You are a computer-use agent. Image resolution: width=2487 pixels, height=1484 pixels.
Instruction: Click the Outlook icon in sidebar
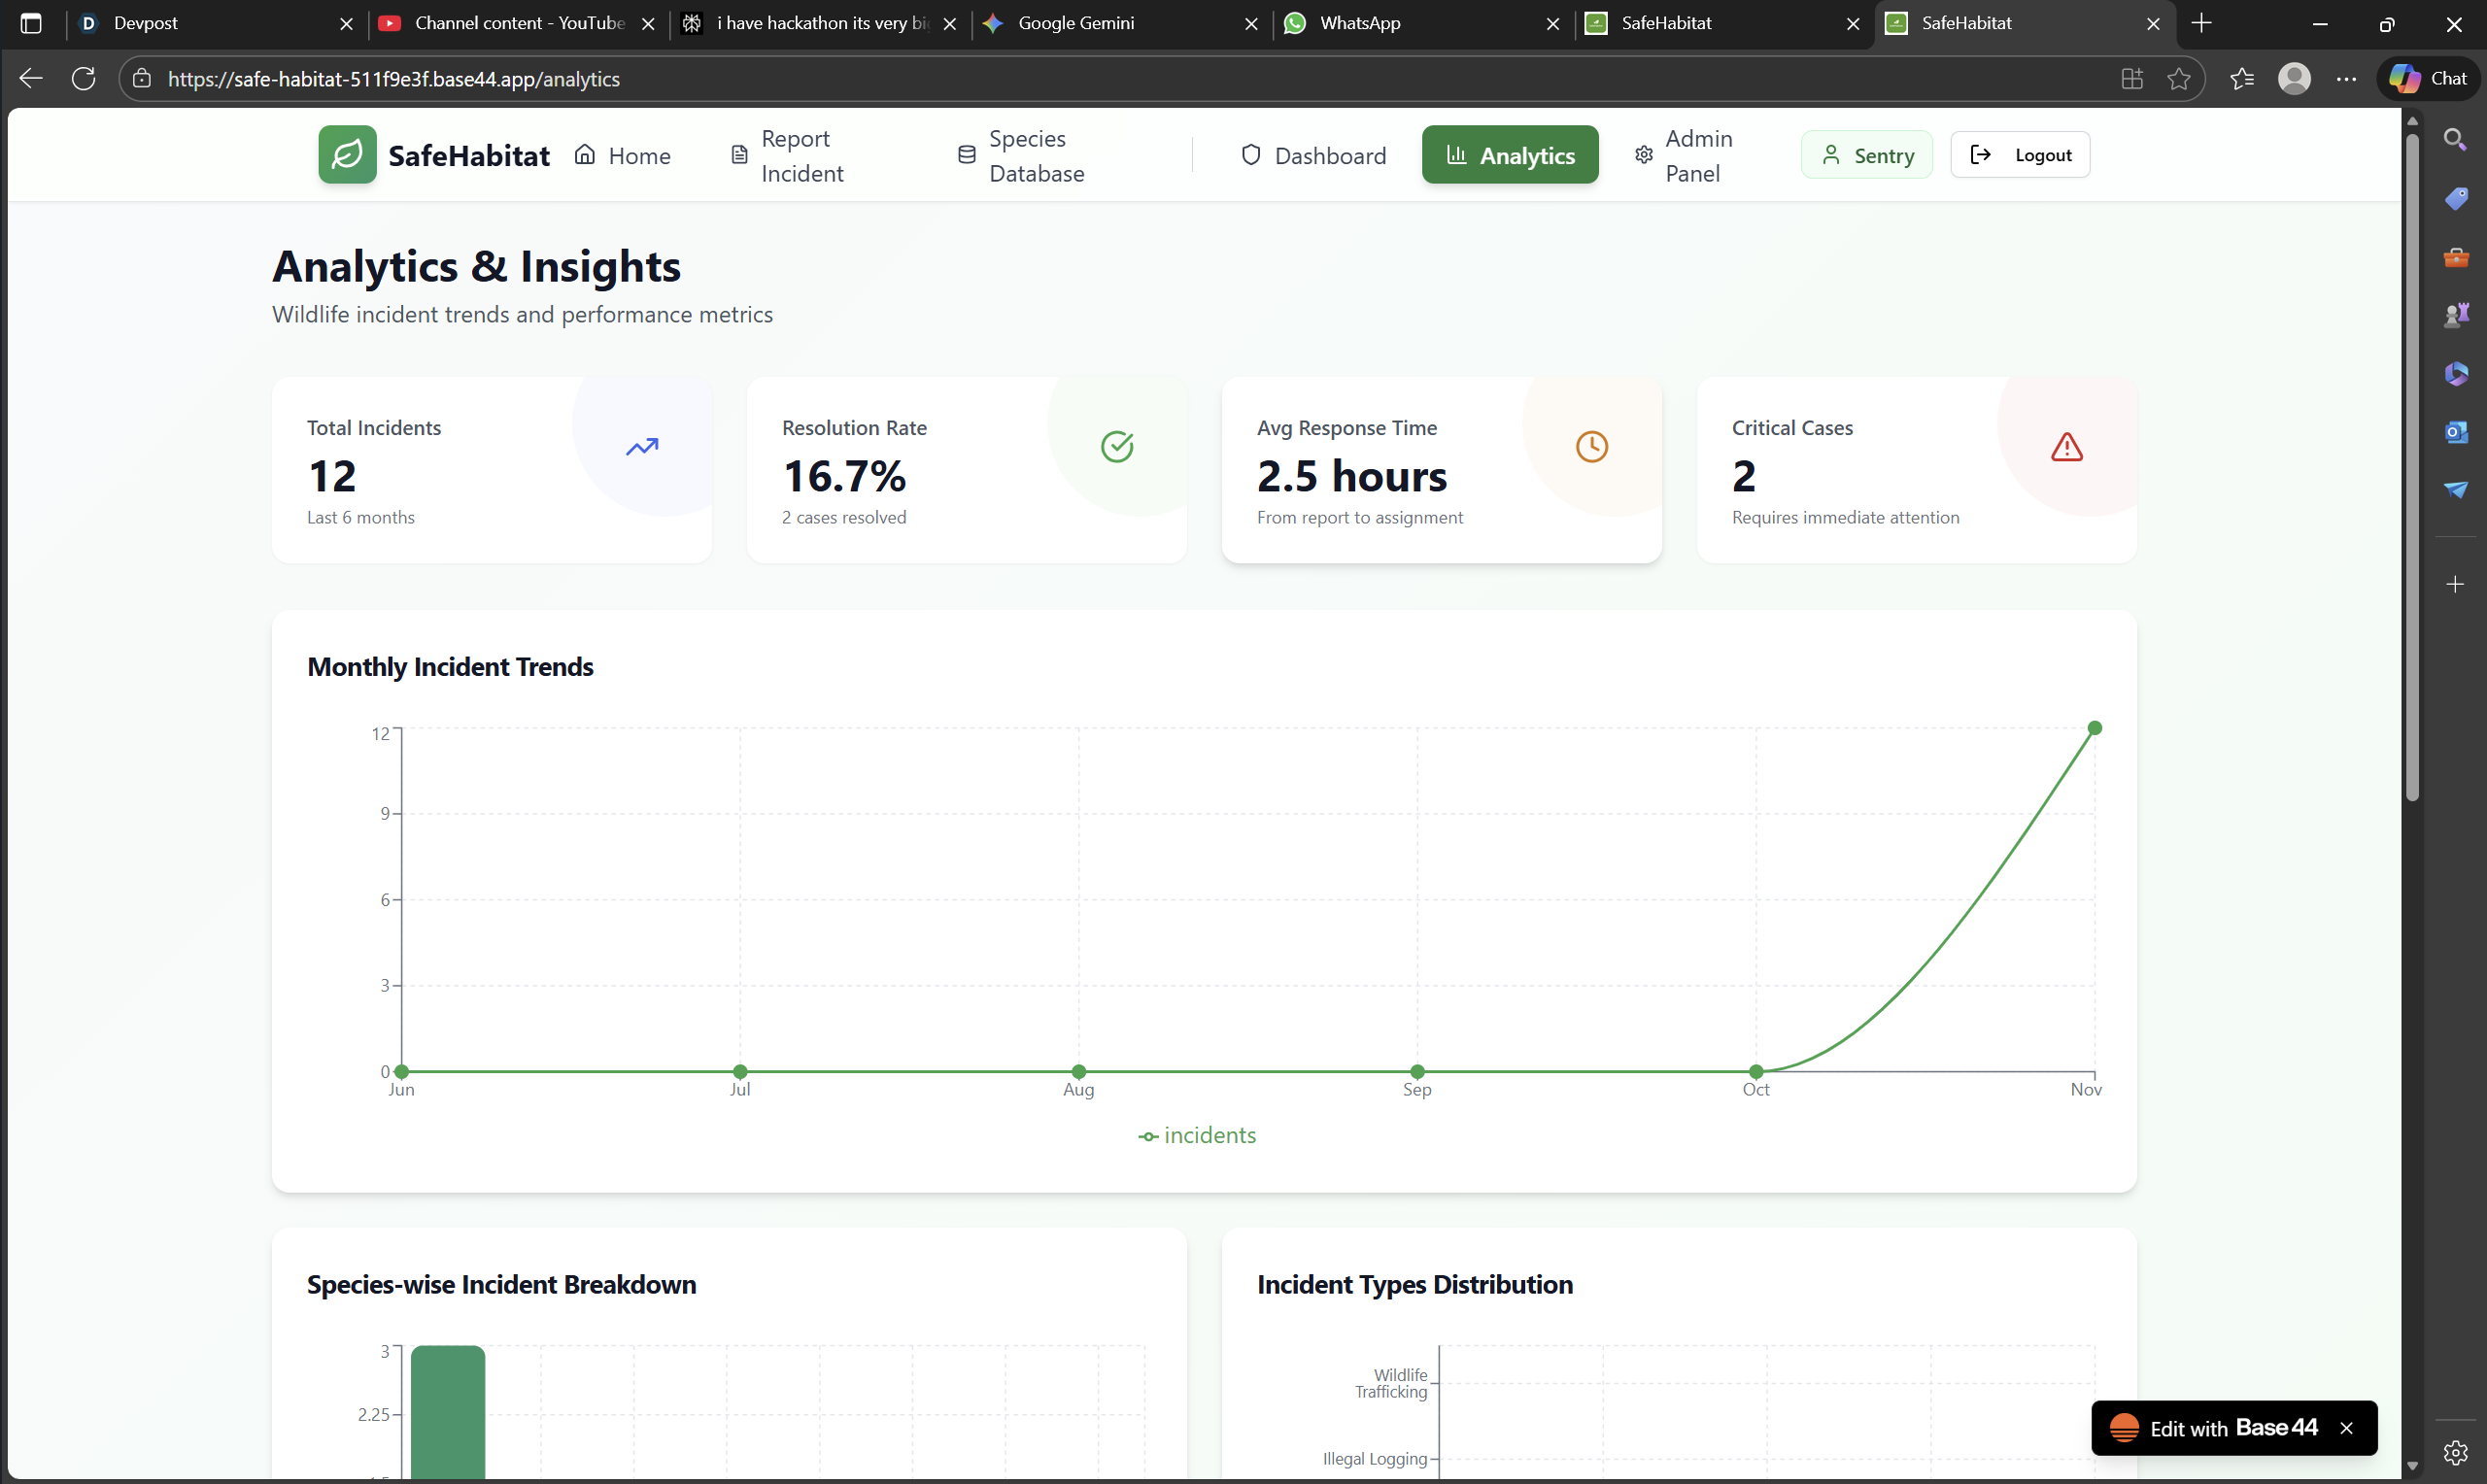[x=2455, y=432]
